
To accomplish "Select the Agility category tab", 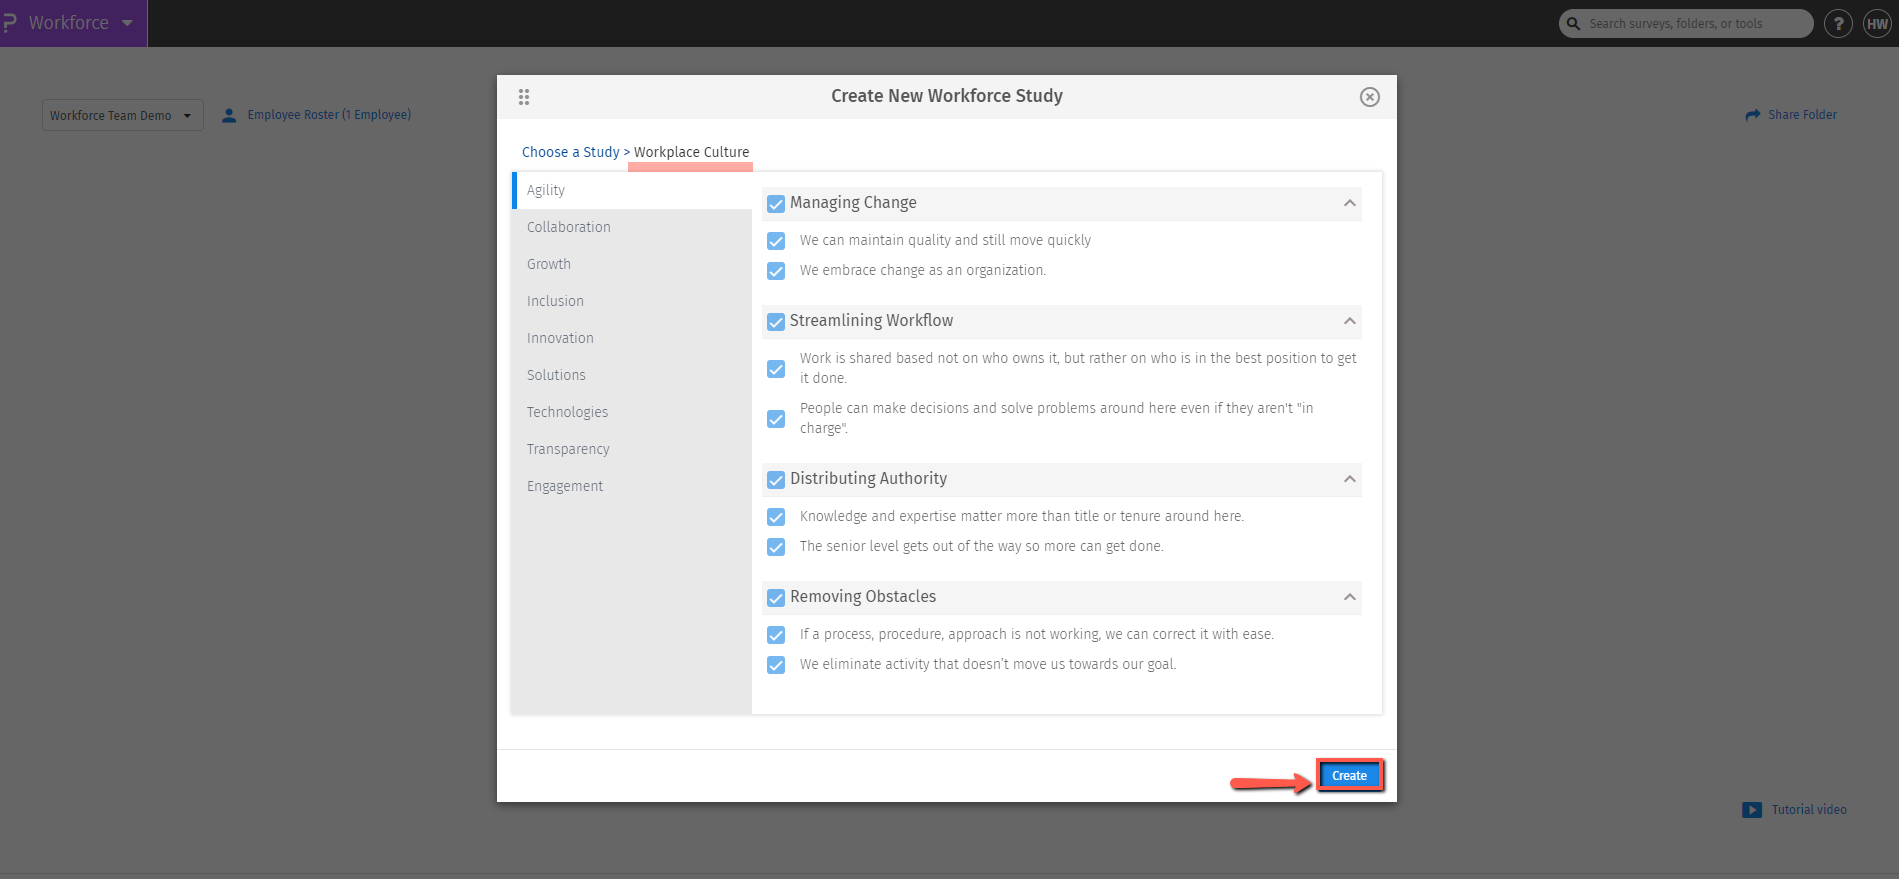I will (632, 190).
